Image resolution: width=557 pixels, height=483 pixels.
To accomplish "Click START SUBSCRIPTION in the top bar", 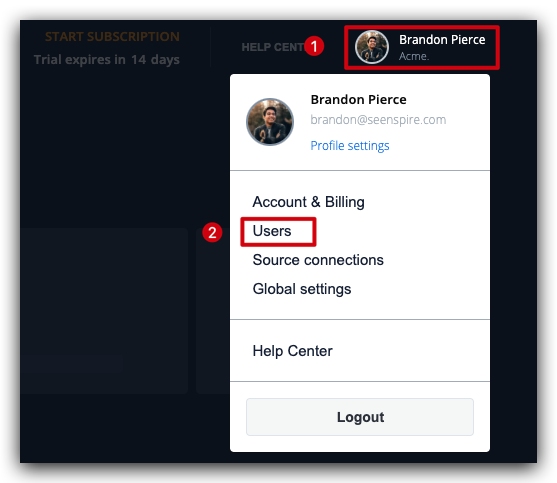I will pos(112,37).
